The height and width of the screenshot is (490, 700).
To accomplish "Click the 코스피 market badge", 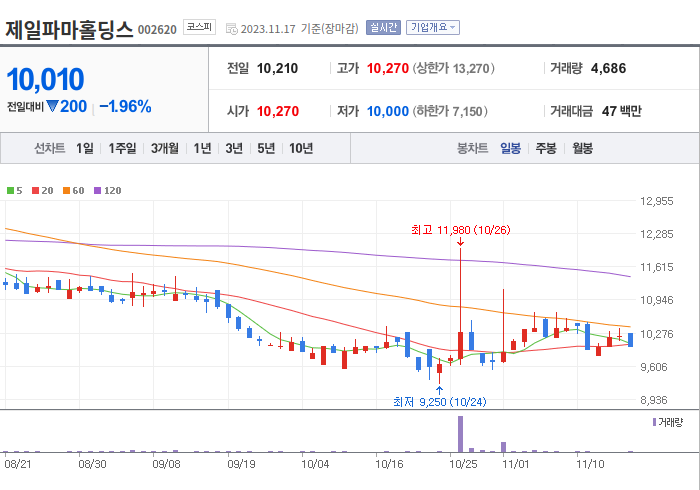I will [x=199, y=27].
